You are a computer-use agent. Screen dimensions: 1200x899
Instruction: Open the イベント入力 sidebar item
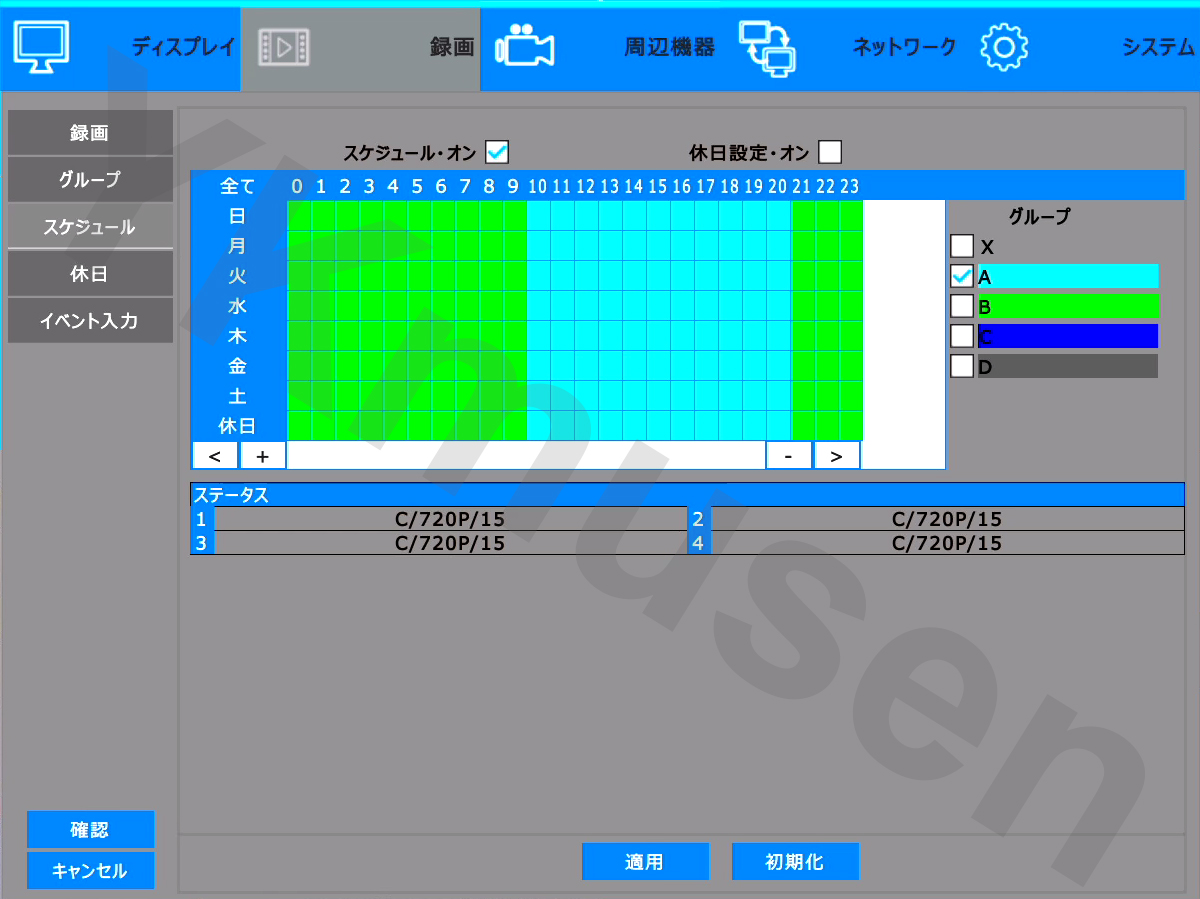pos(90,321)
